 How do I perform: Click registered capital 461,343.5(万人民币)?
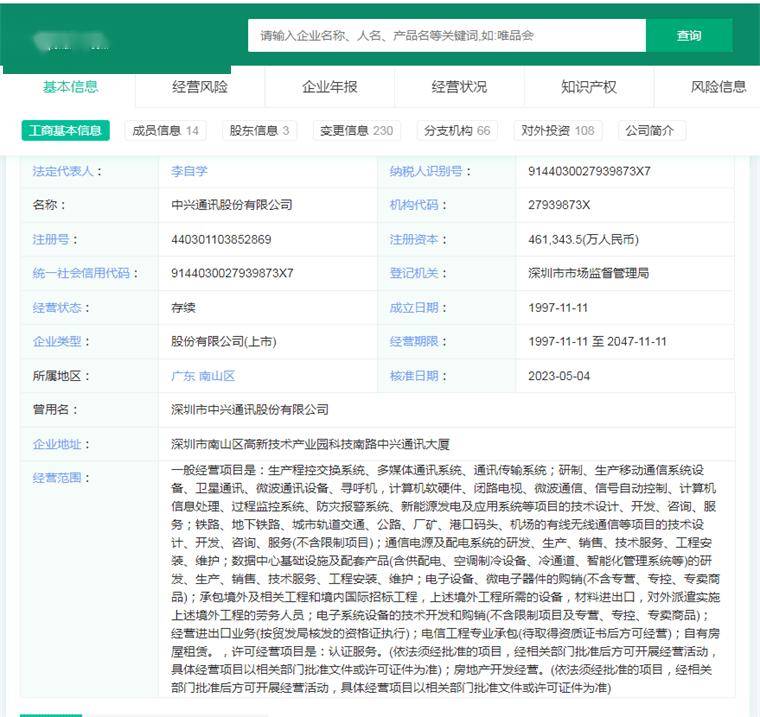[x=583, y=239]
